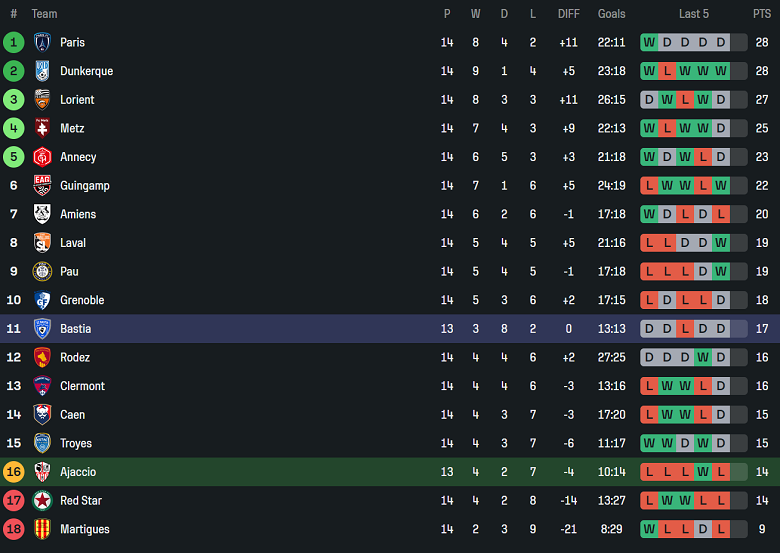Click the red position 18 badge
This screenshot has width=780, height=553.
coord(14,529)
